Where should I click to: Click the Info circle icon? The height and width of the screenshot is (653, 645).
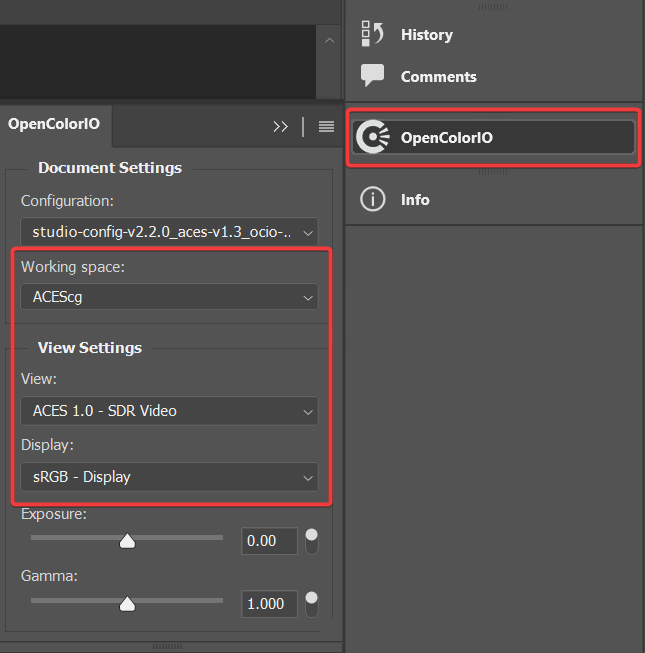(372, 199)
